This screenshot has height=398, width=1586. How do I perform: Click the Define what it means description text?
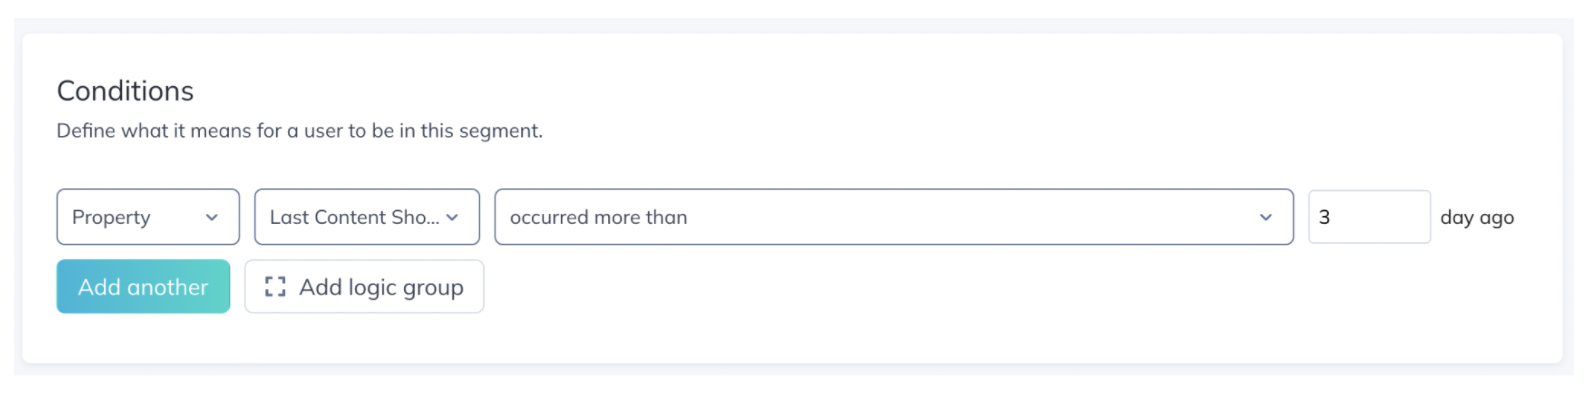pos(300,131)
